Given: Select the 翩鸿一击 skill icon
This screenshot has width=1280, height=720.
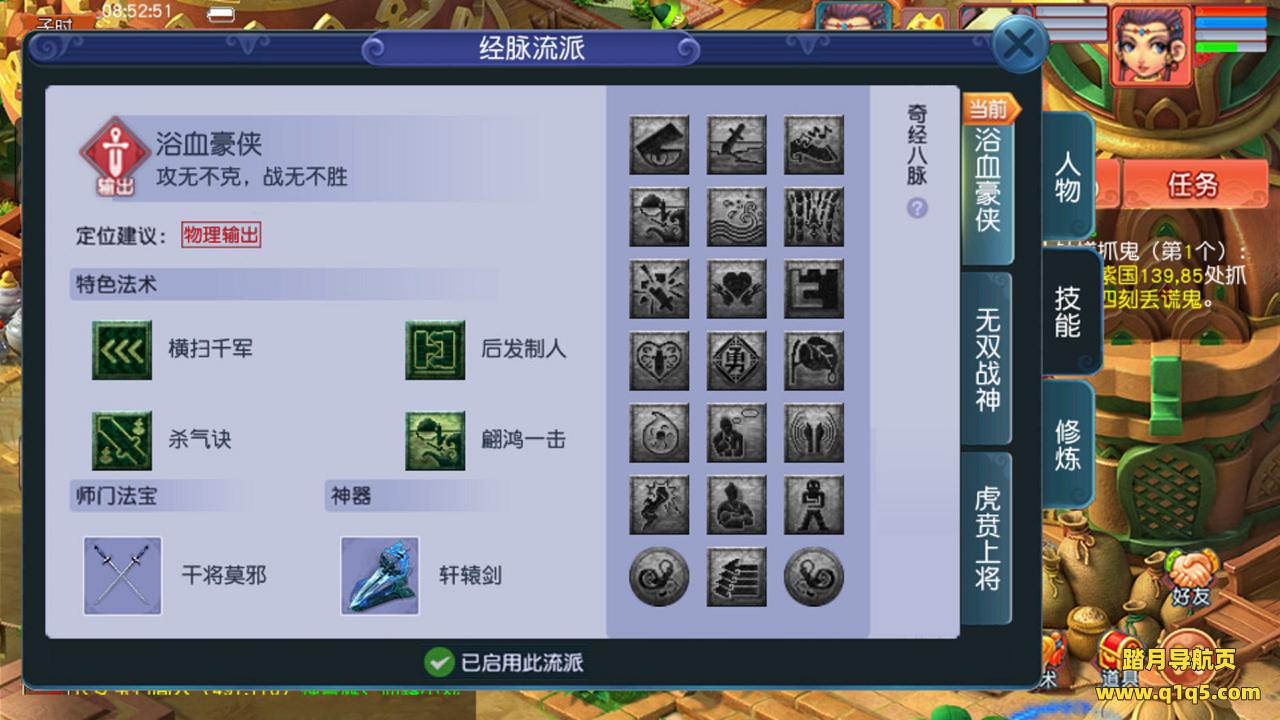Looking at the screenshot, I should (435, 441).
